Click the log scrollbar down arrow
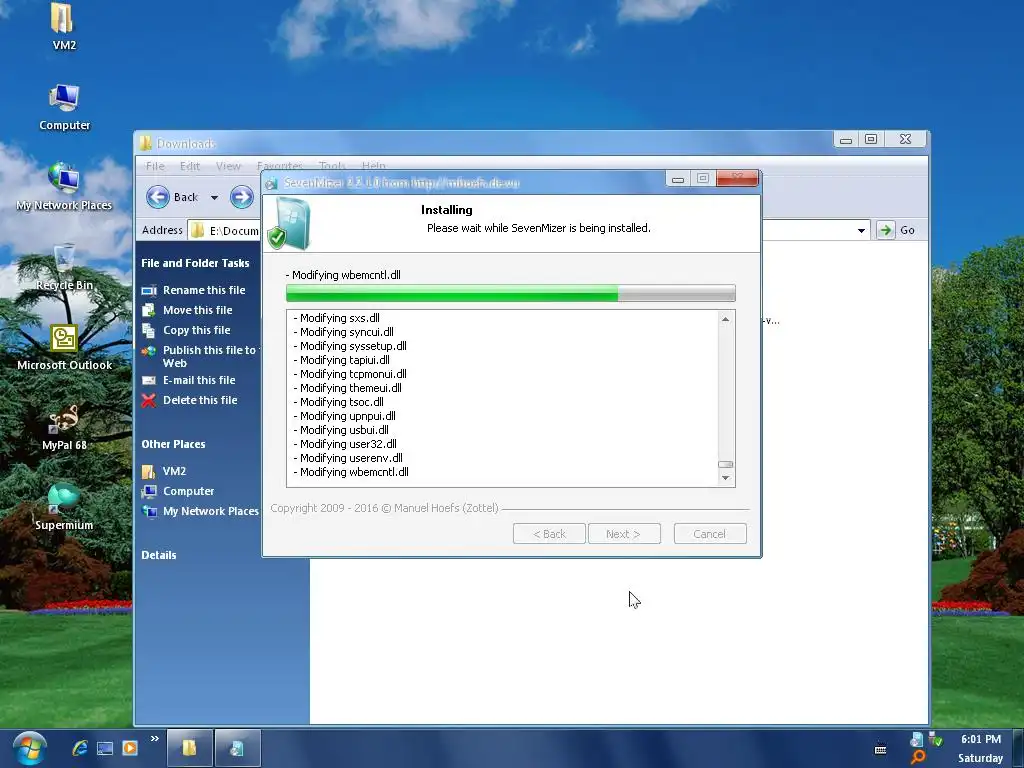This screenshot has height=768, width=1024. click(725, 478)
